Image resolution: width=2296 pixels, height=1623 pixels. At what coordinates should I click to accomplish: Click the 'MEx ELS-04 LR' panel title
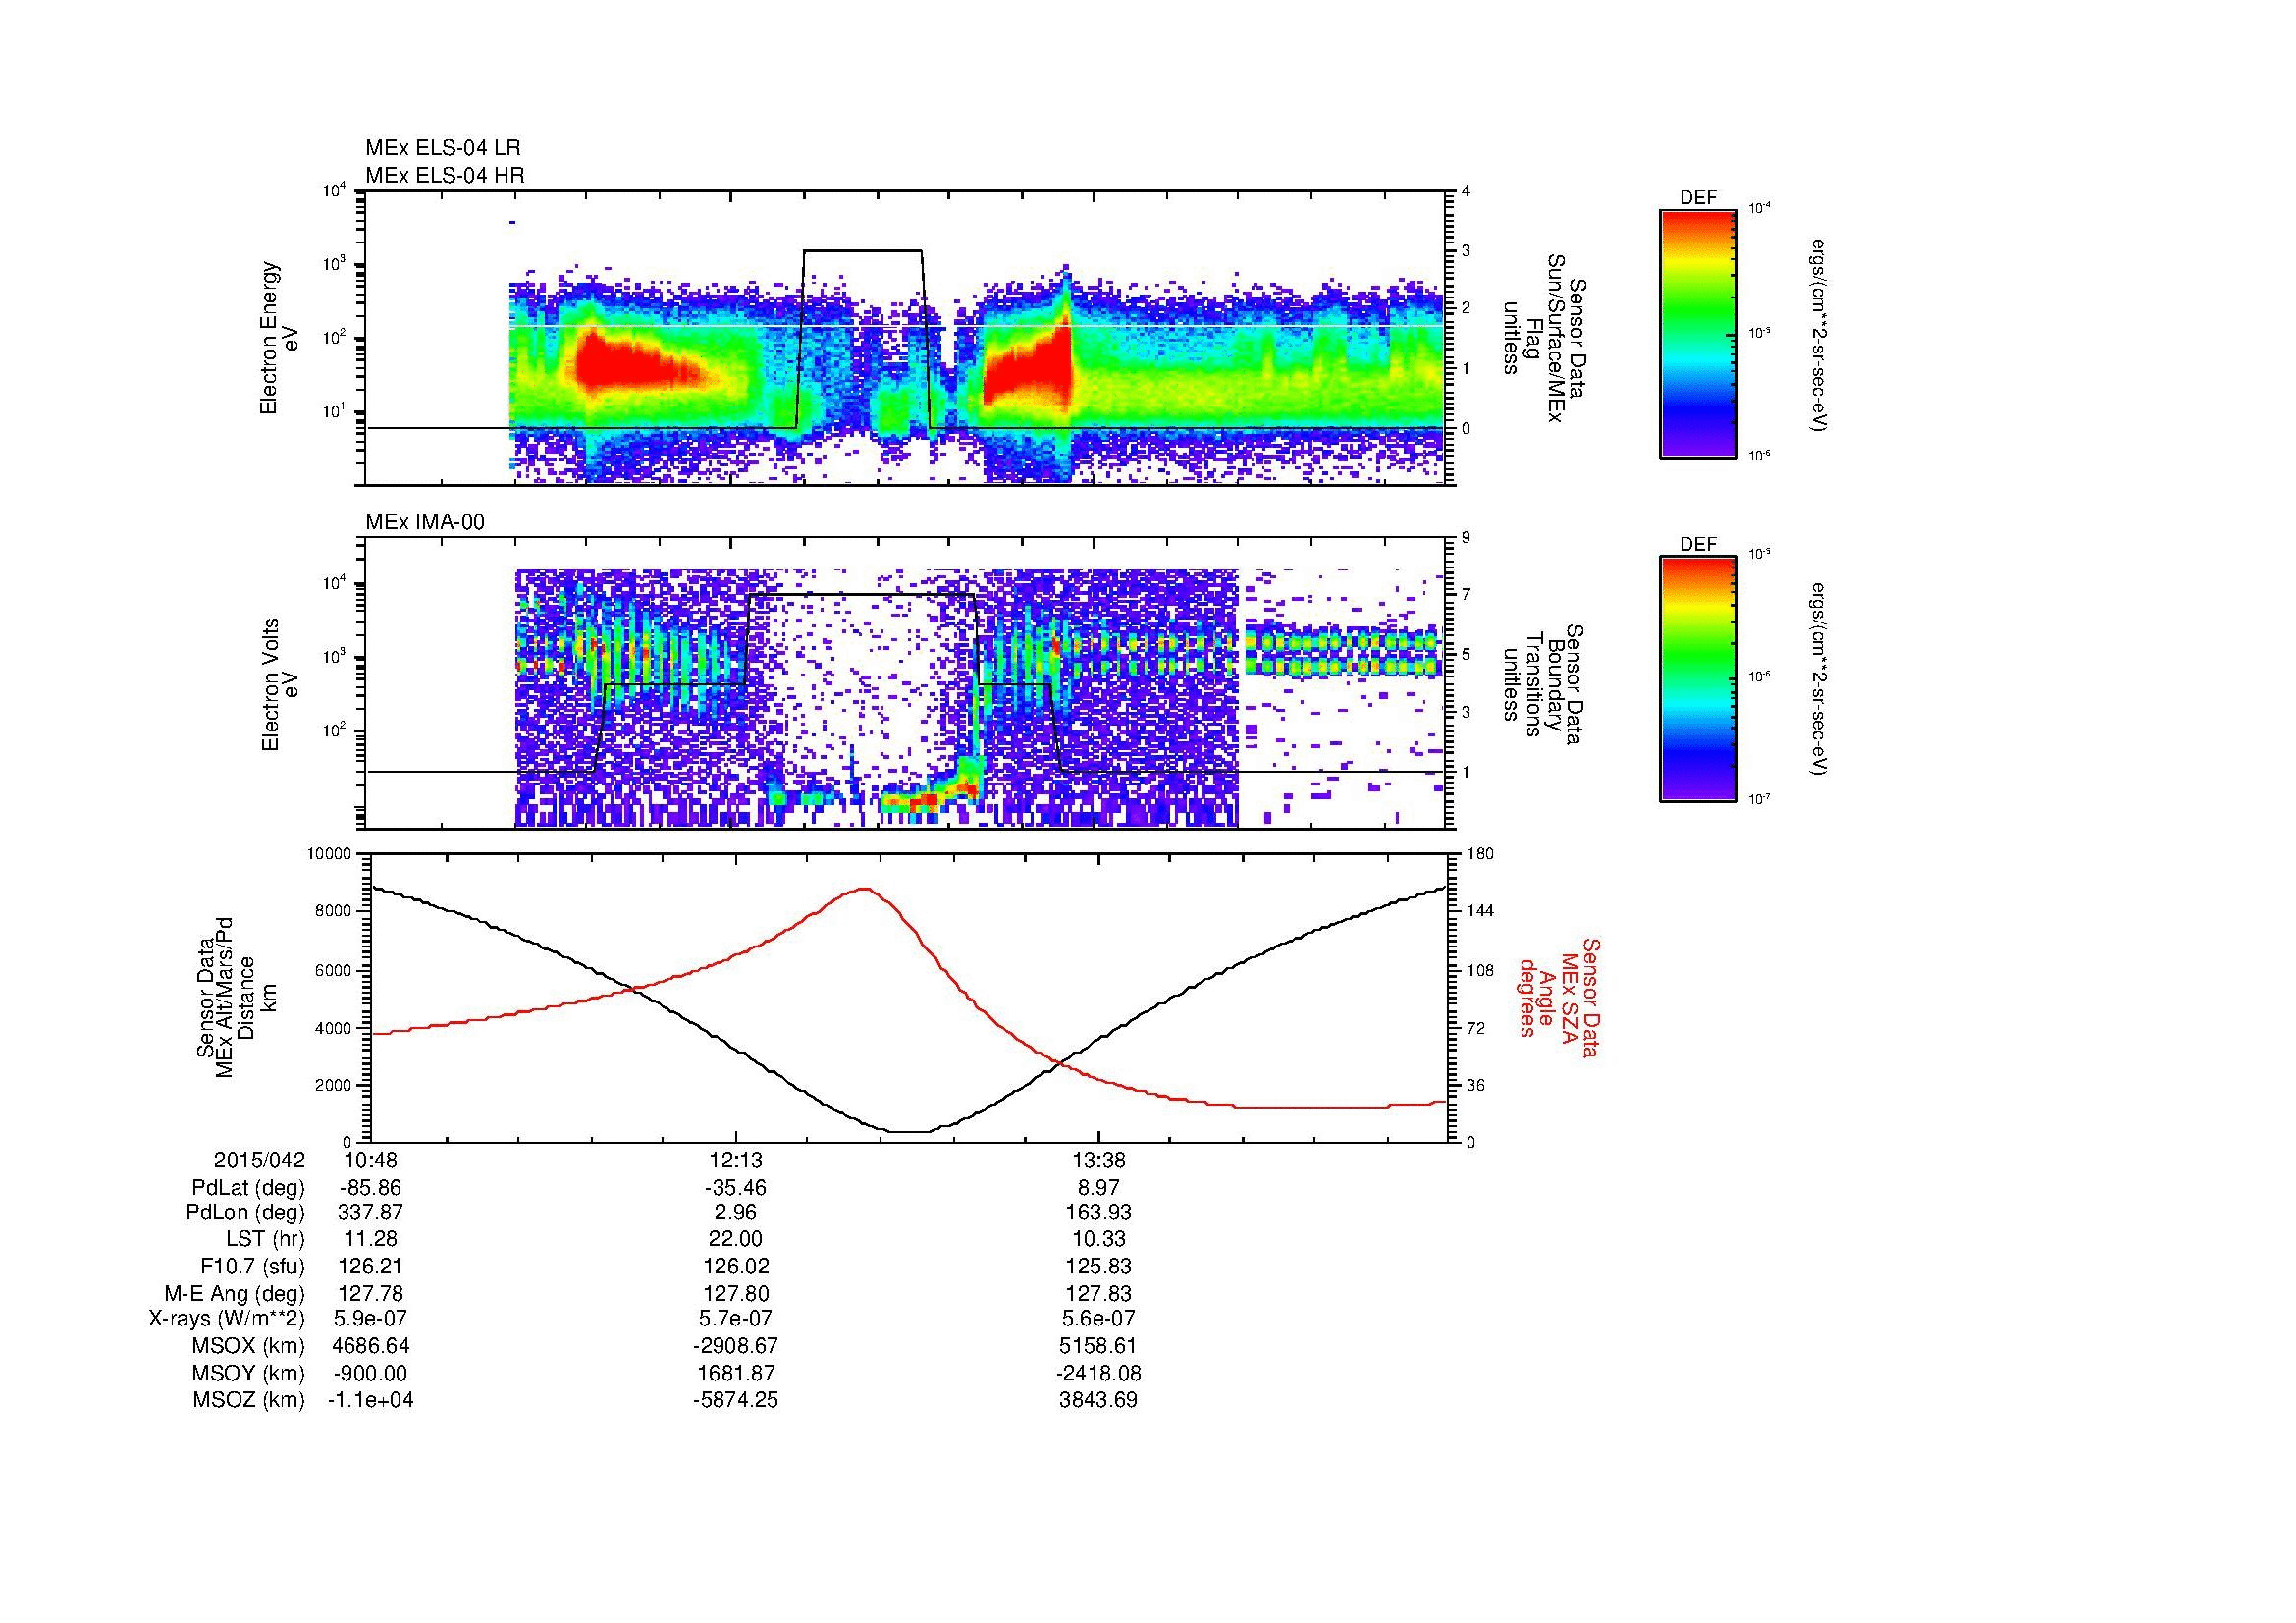coord(443,148)
